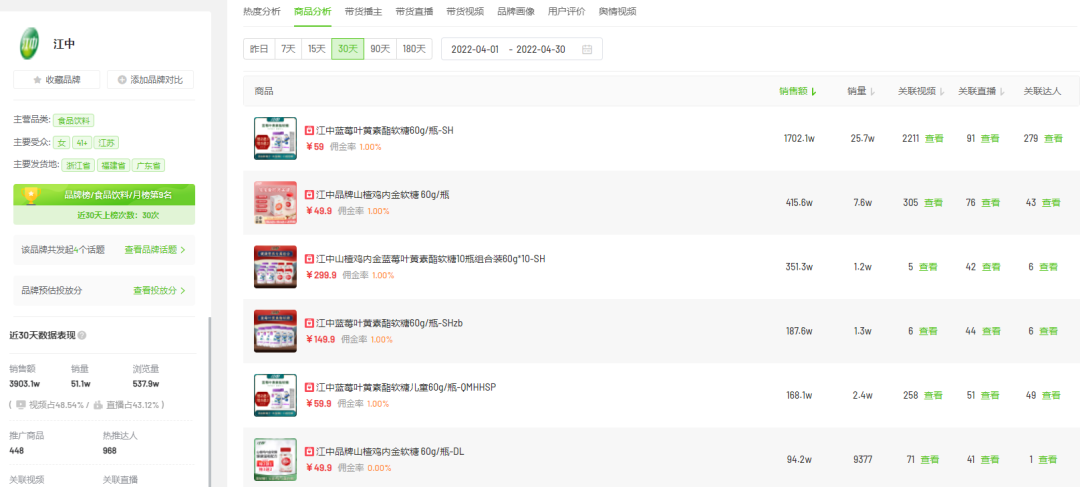Screen dimensions: 1080x487
Task: Open product title 江中蓝莓叶黄素酯软糖儿童60g/瓶-QMHHSP
Action: (406, 387)
